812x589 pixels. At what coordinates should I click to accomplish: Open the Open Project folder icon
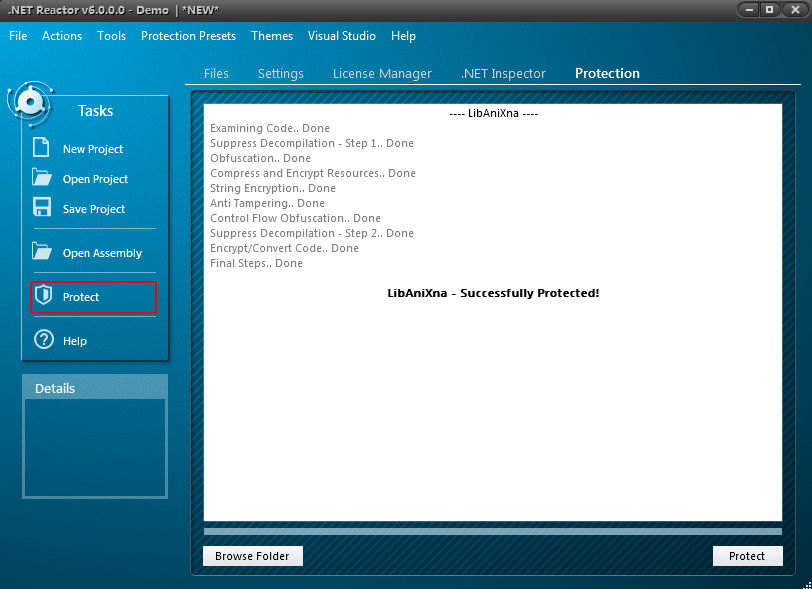click(x=40, y=178)
